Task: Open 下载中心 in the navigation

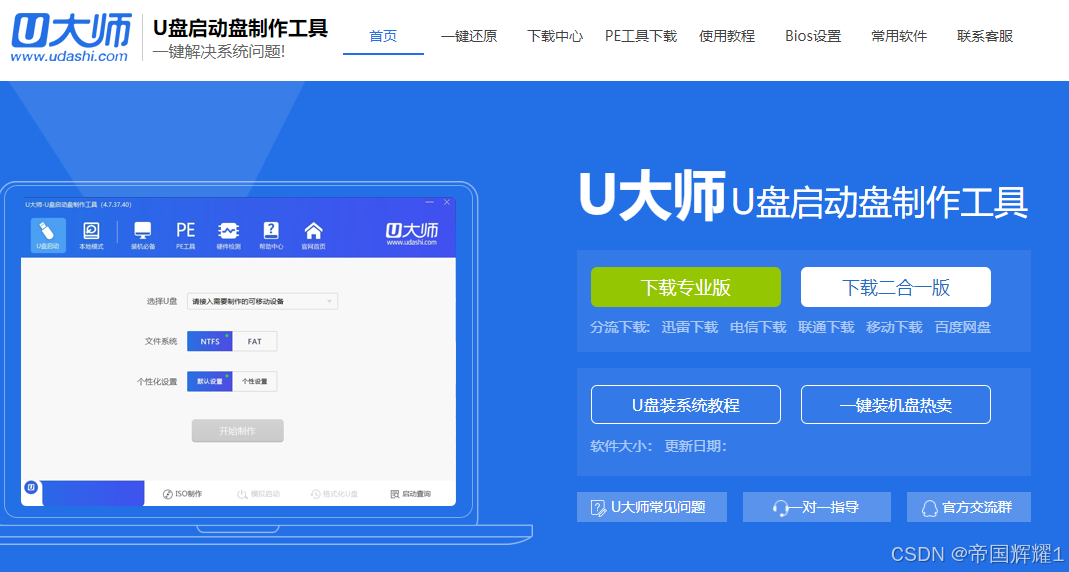Action: (x=555, y=36)
